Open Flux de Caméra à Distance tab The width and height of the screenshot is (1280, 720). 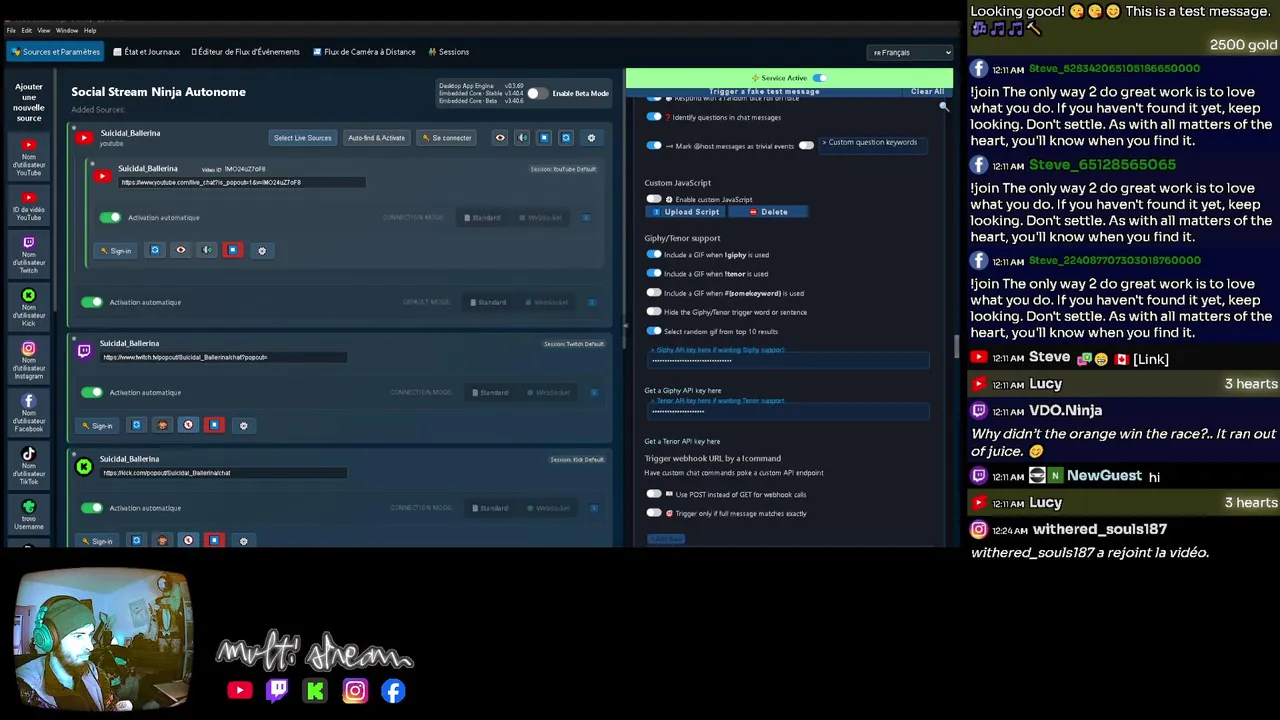point(364,52)
